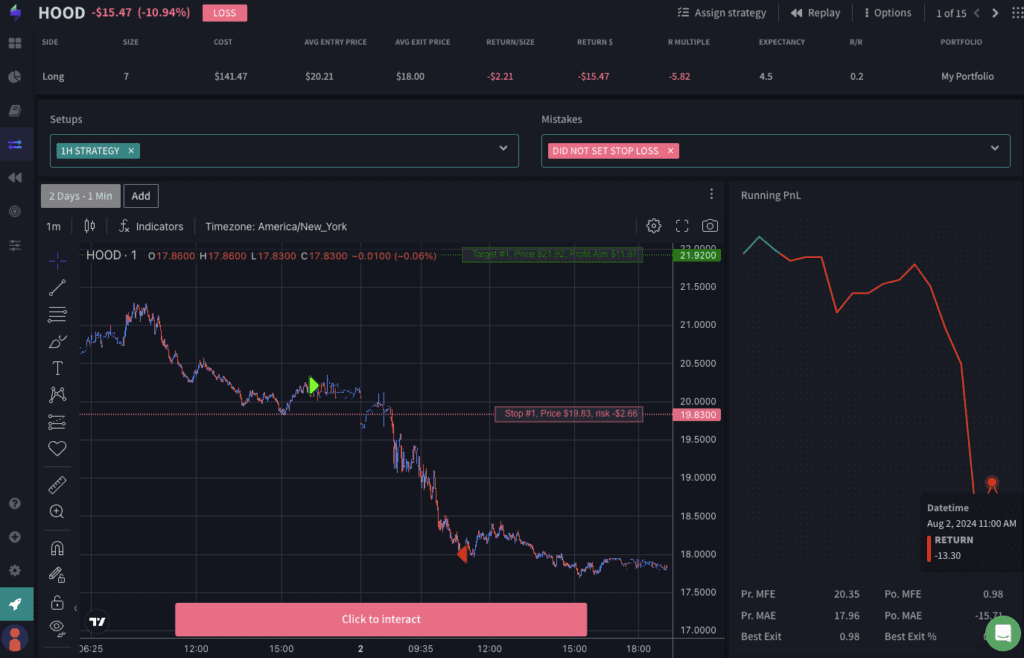Select the 2 Days - 1 Min tab
Screen dimensions: 1024x658
(80, 196)
